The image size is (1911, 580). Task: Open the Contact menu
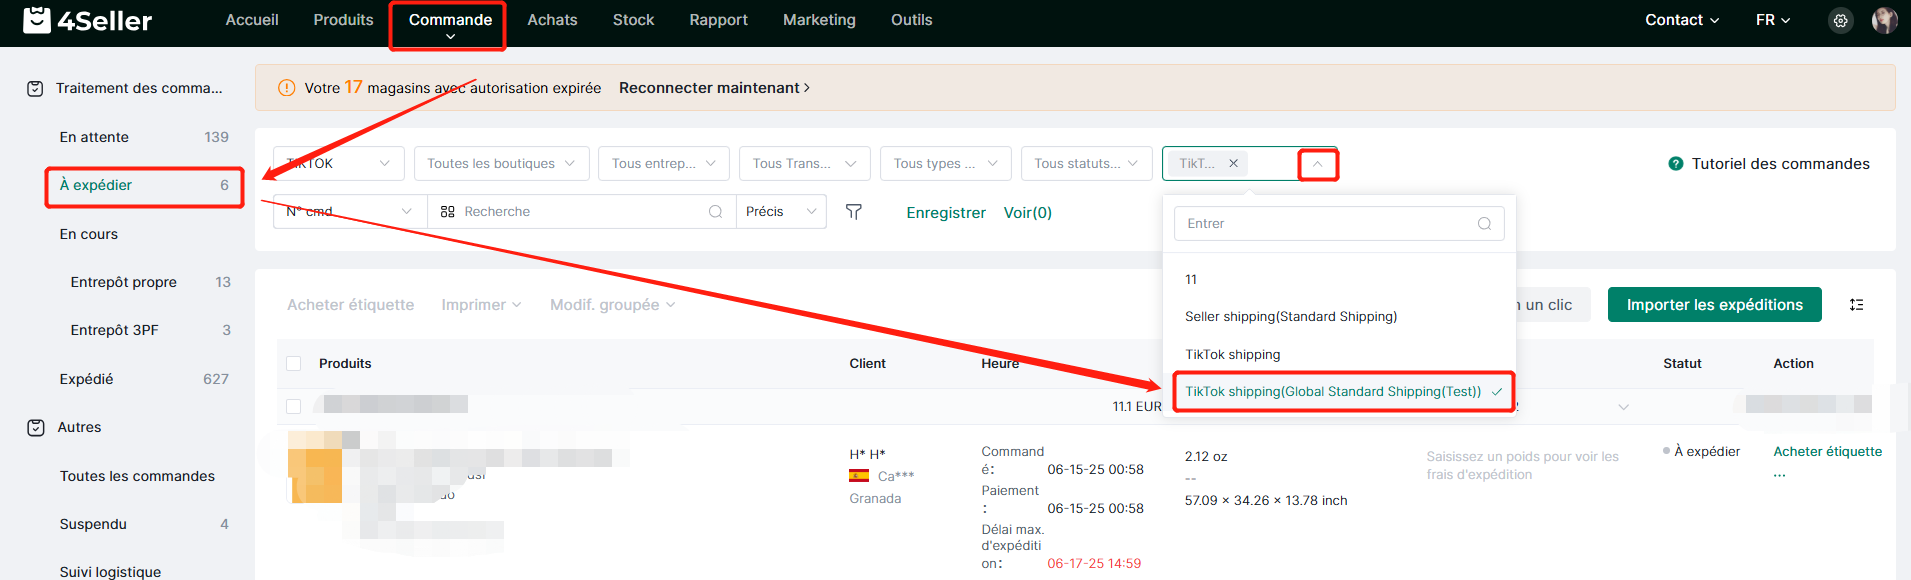pyautogui.click(x=1682, y=20)
